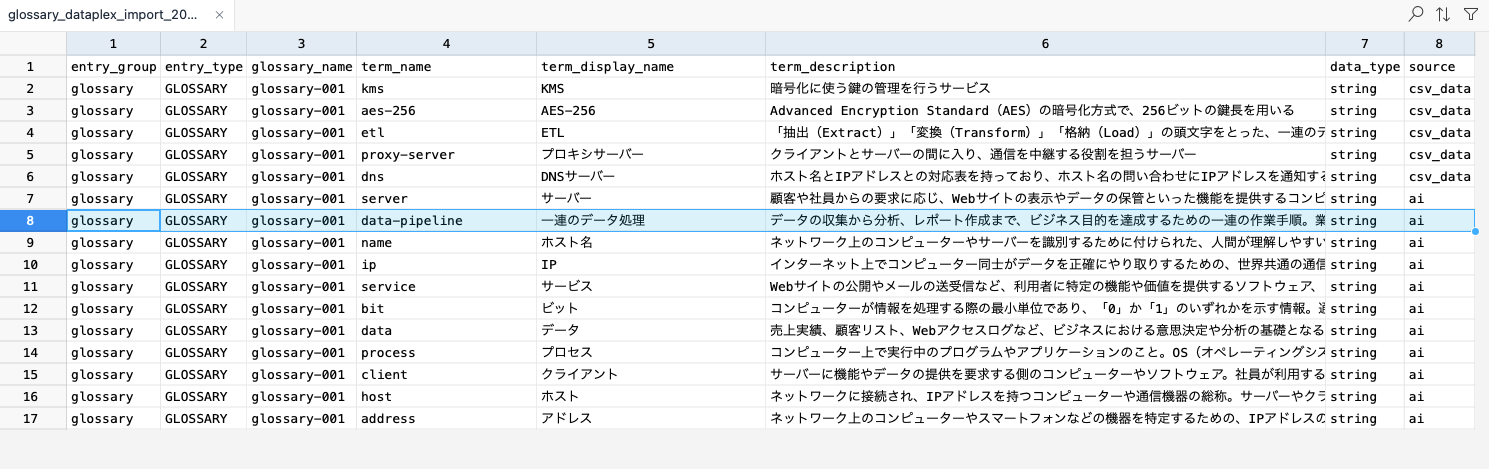The height and width of the screenshot is (469, 1489).
Task: Click the KMS description starting 暗号化に使う鍵
Action: tap(1045, 89)
